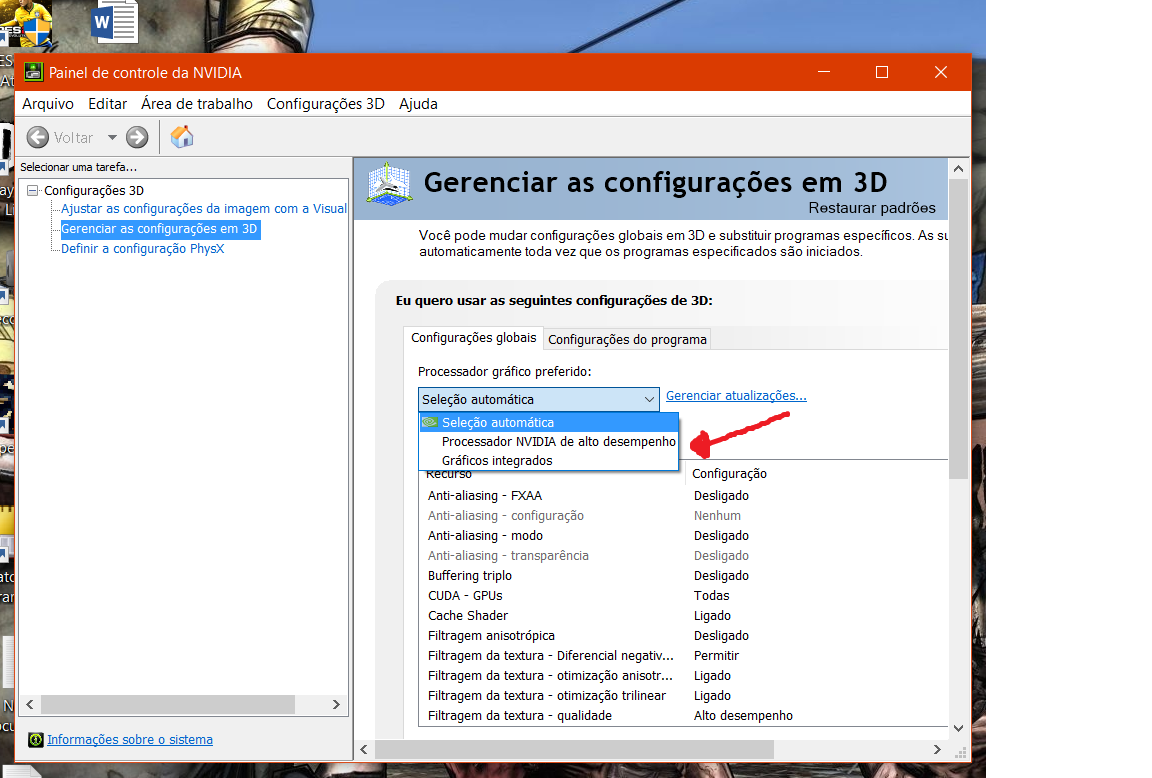Click the system information icon at bottom left

click(35, 740)
